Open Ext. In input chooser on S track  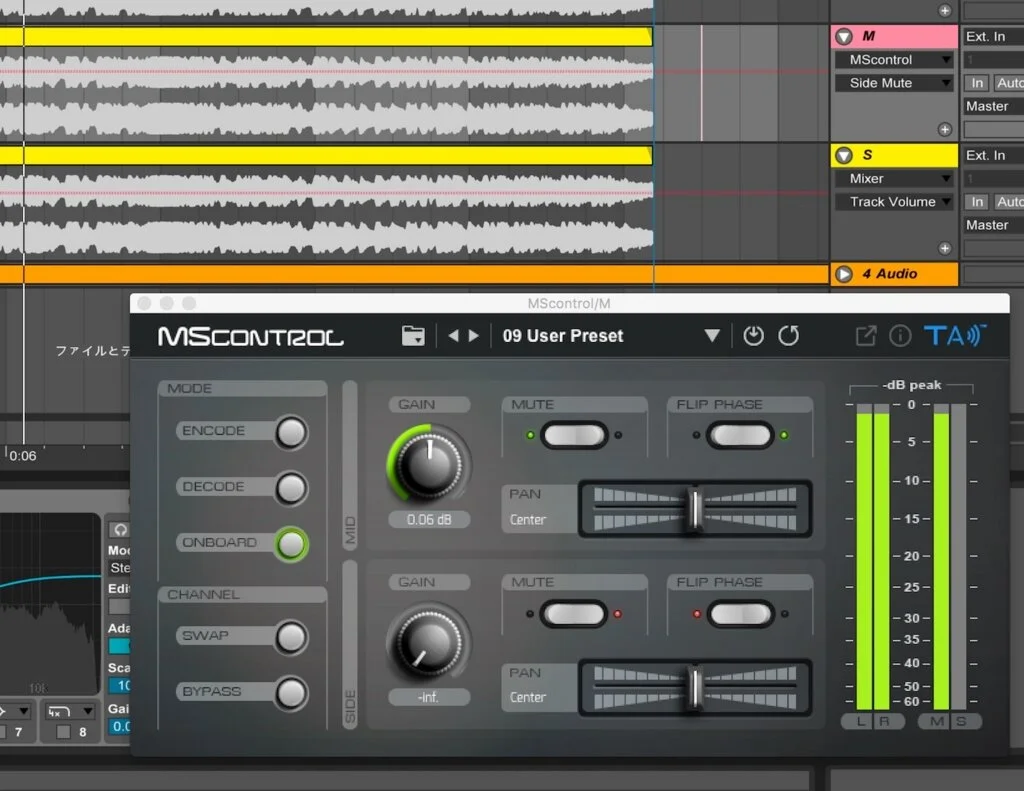(993, 155)
